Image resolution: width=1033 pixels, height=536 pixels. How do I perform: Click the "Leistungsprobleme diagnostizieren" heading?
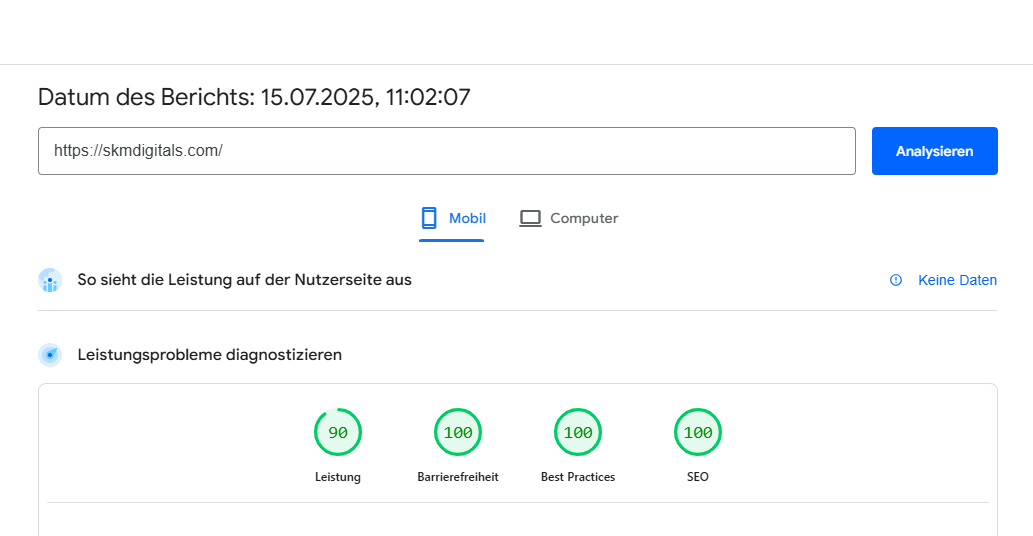210,355
